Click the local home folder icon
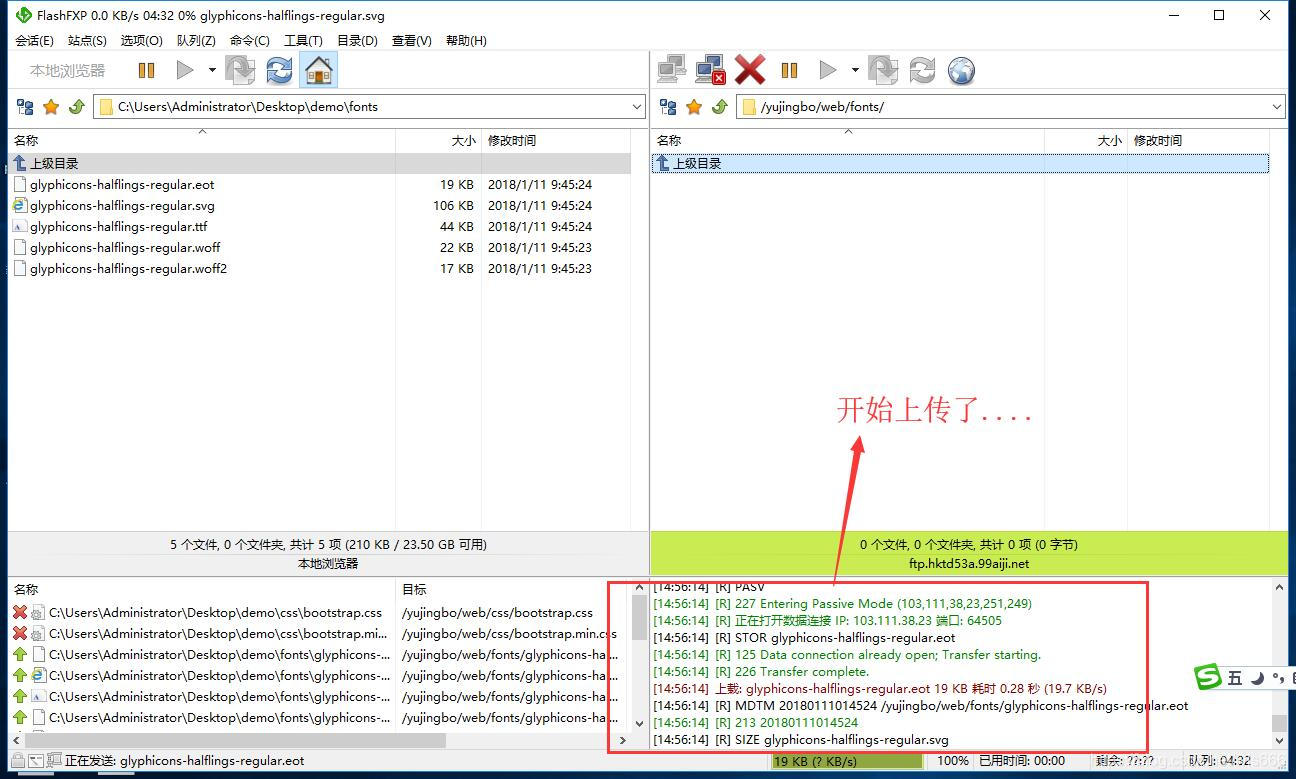The width and height of the screenshot is (1296, 779). tap(318, 70)
